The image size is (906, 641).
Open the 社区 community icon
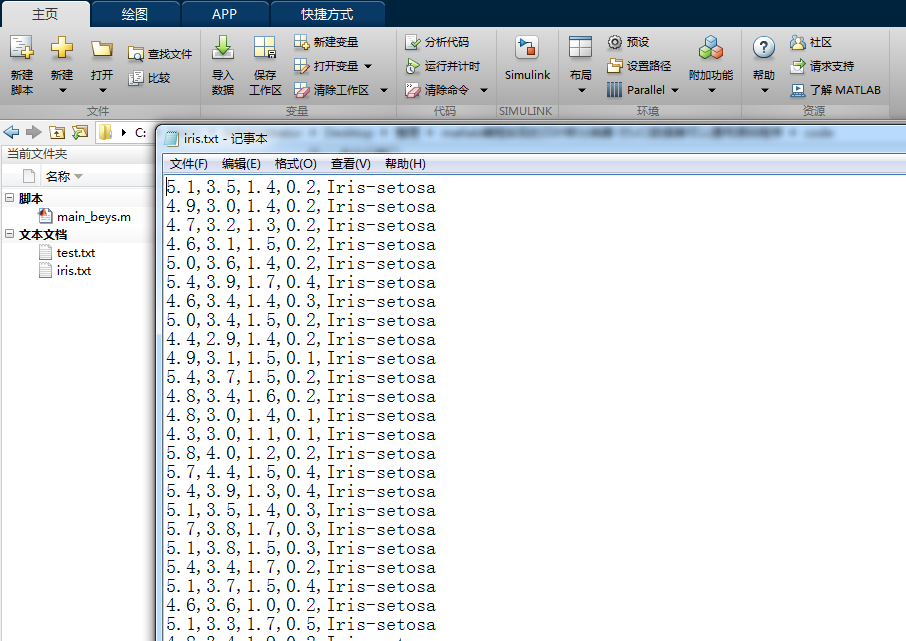click(798, 42)
